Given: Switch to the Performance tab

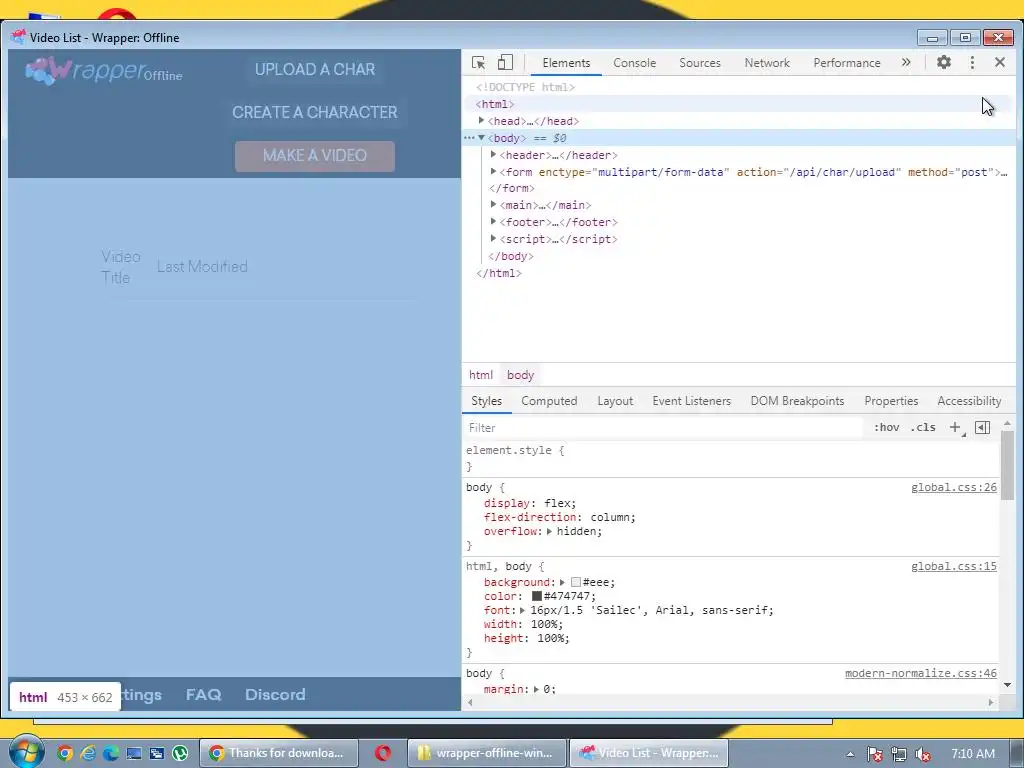Looking at the screenshot, I should point(846,63).
